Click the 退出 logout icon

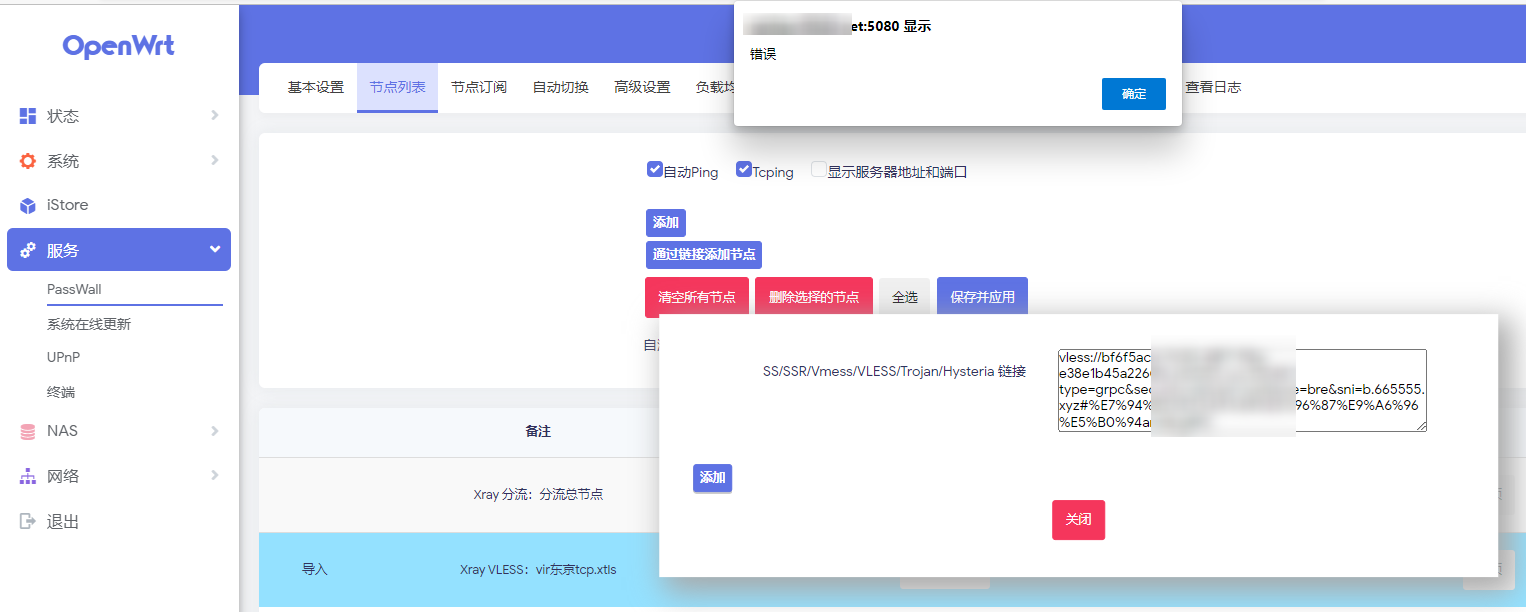(x=28, y=521)
